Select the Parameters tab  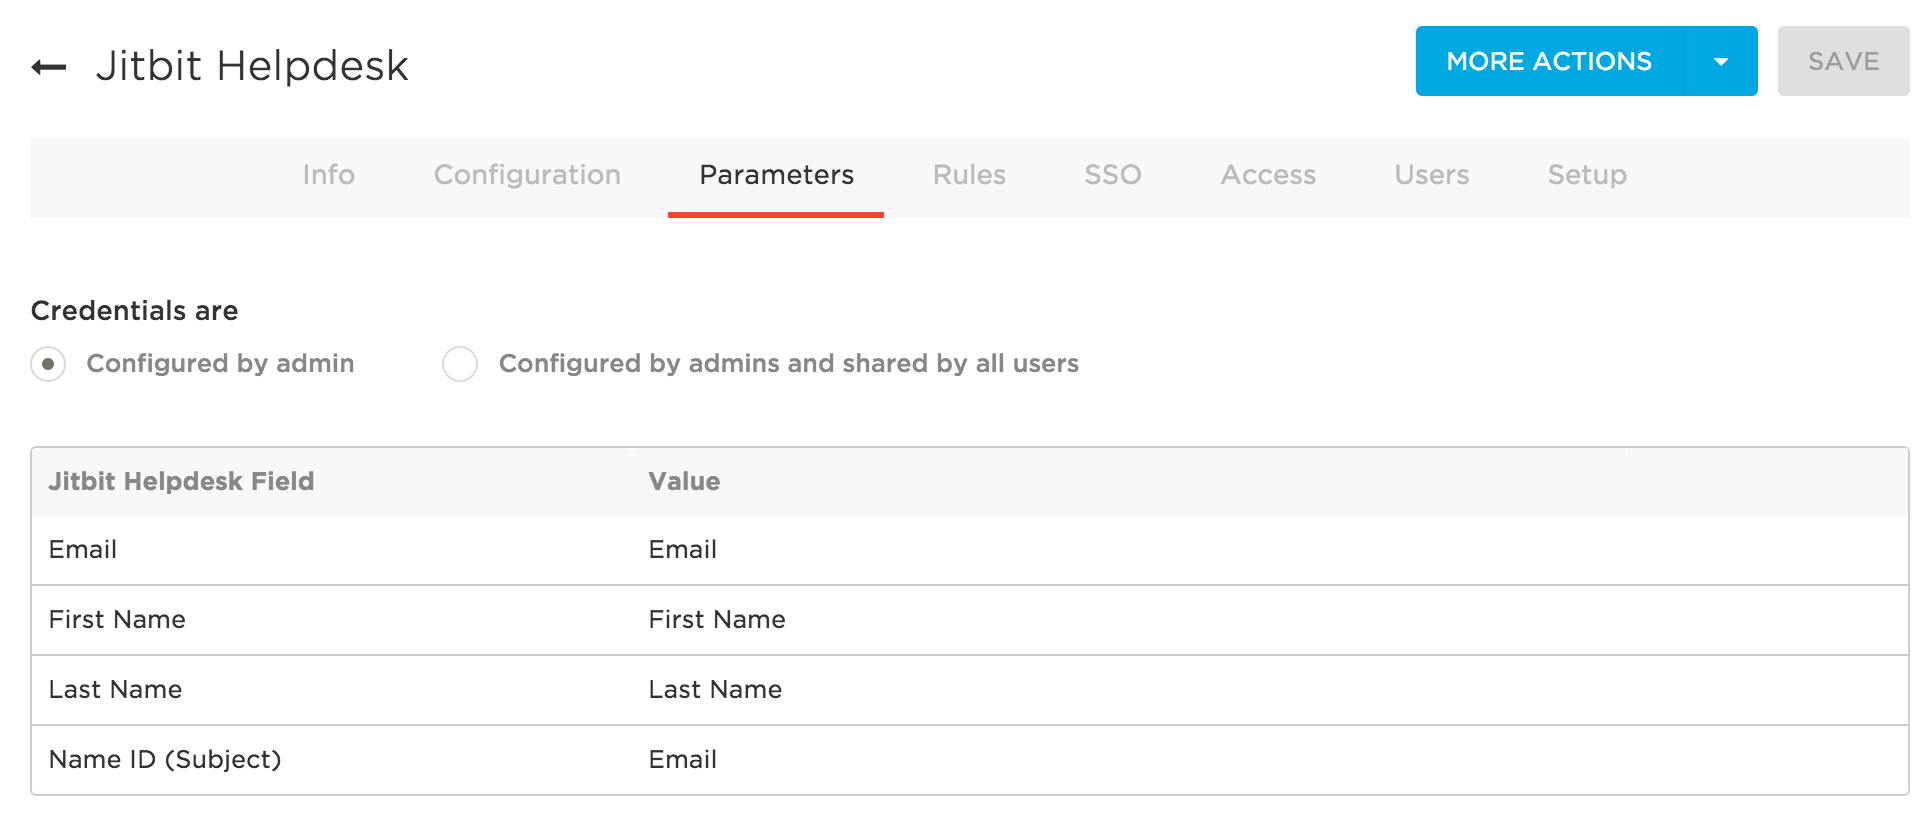[x=776, y=175]
